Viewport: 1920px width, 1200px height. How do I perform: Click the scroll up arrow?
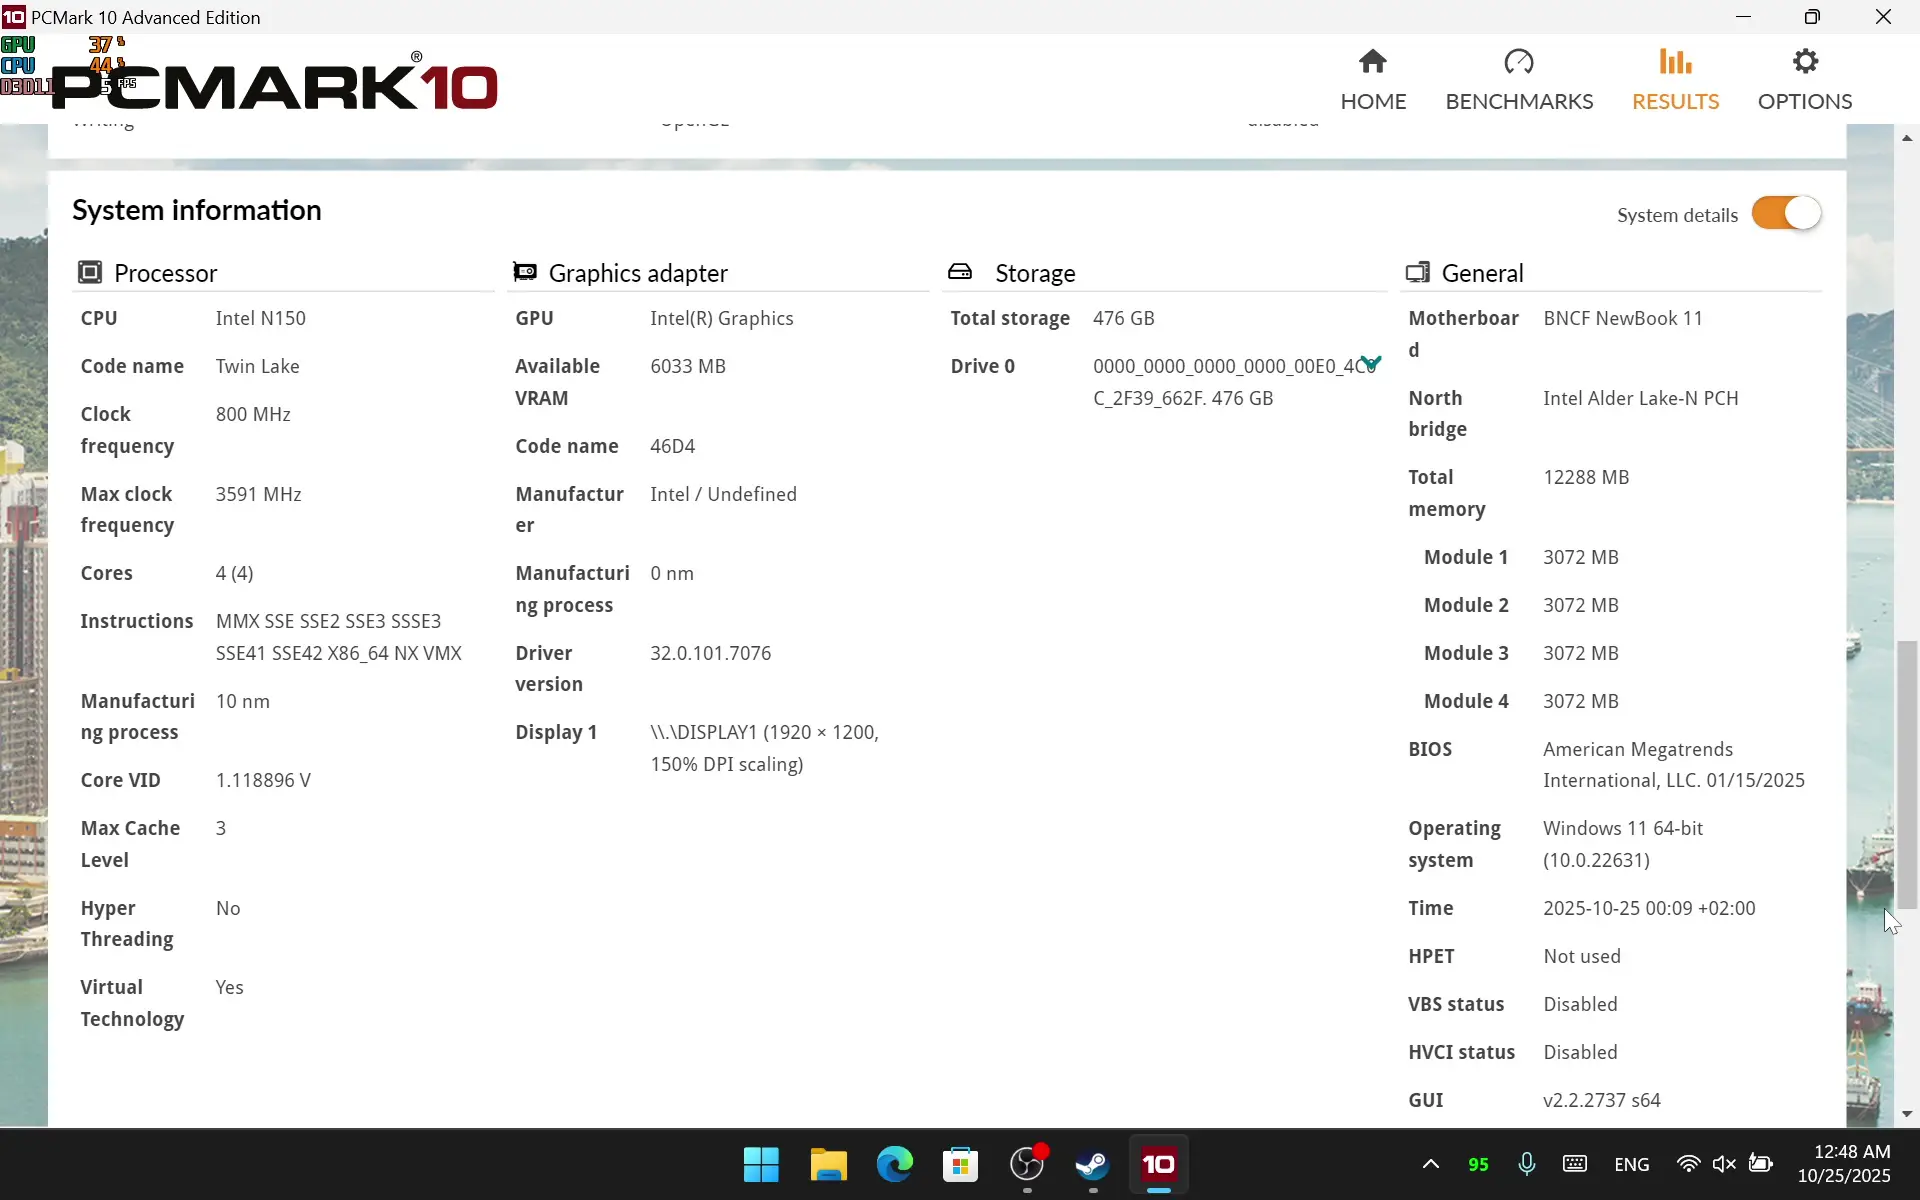click(1907, 138)
